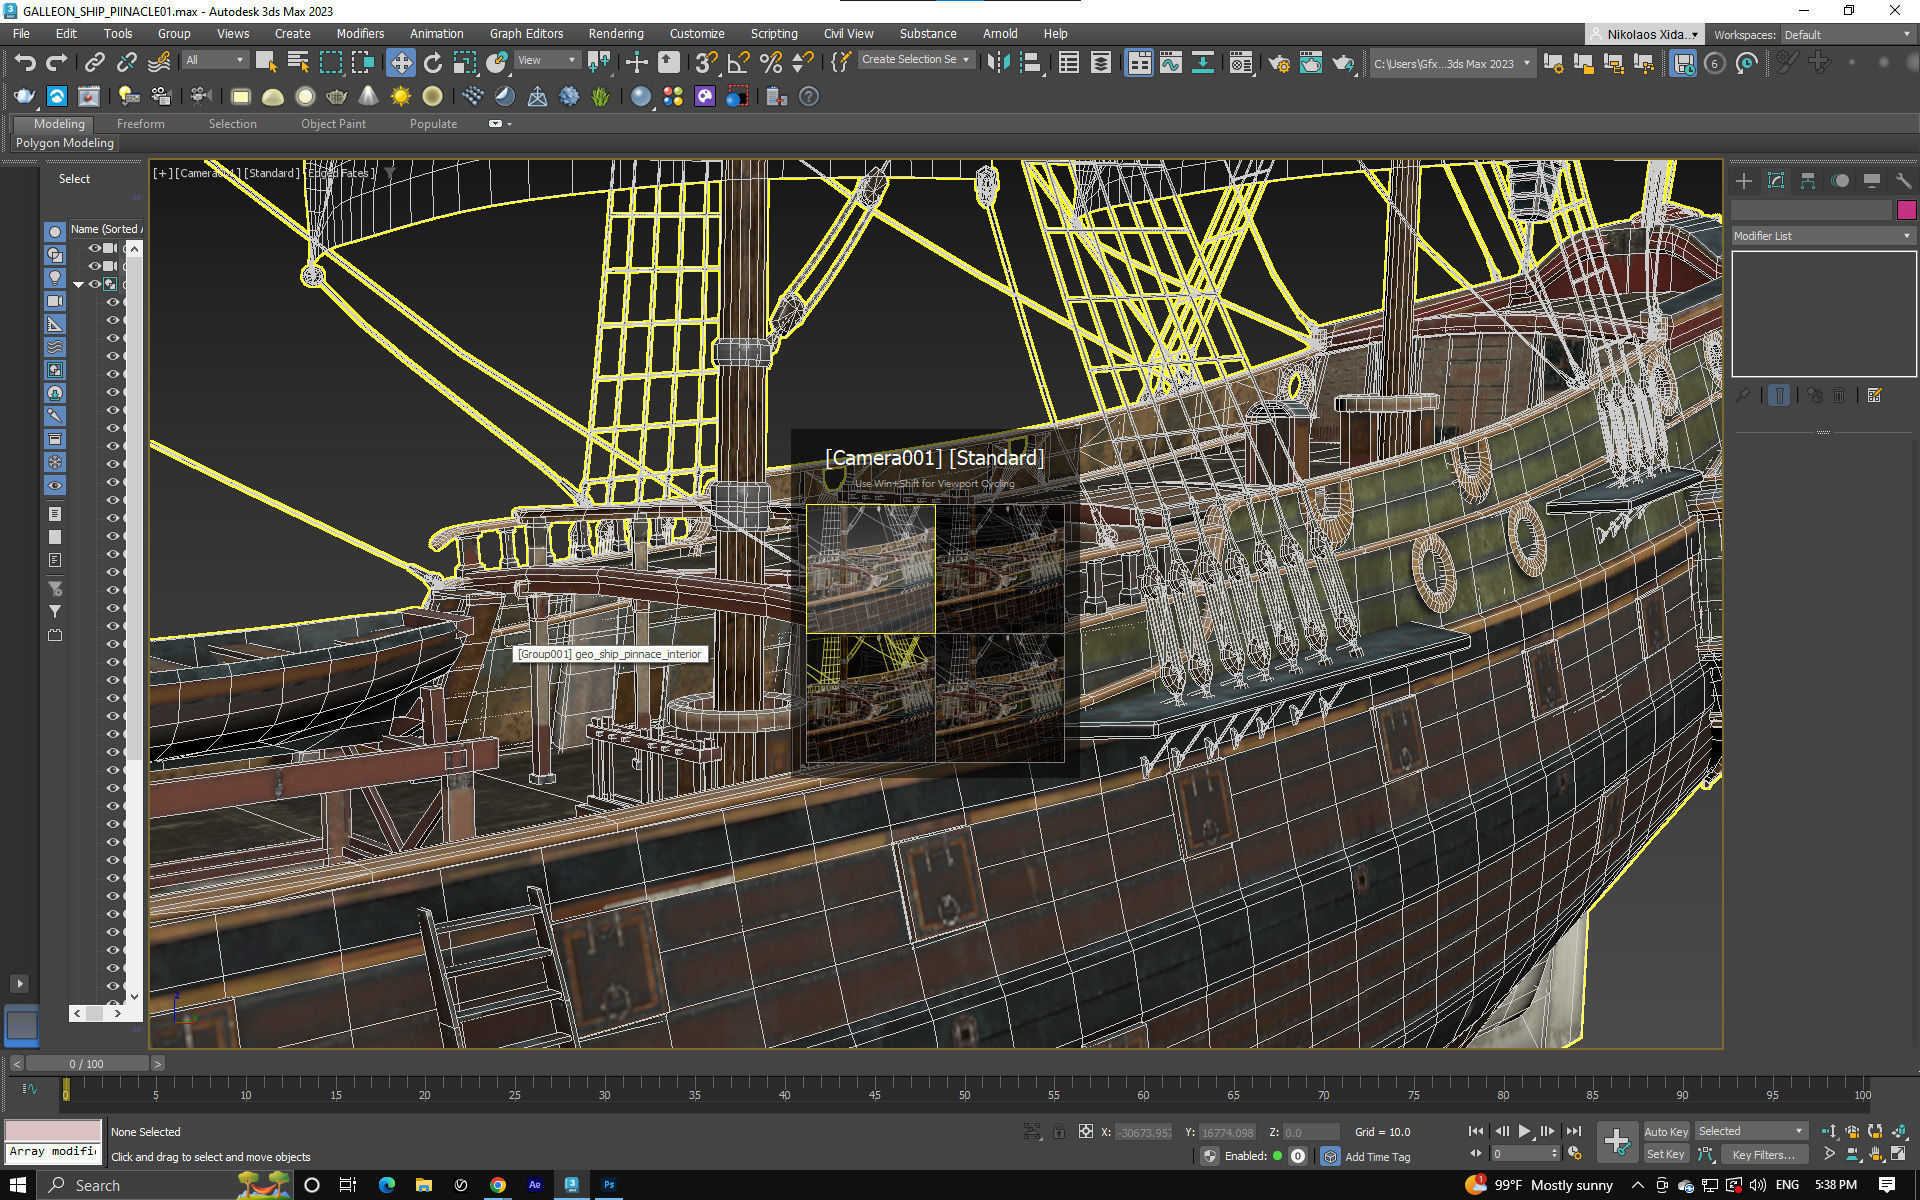Click the object name field in command panel

[x=1811, y=210]
